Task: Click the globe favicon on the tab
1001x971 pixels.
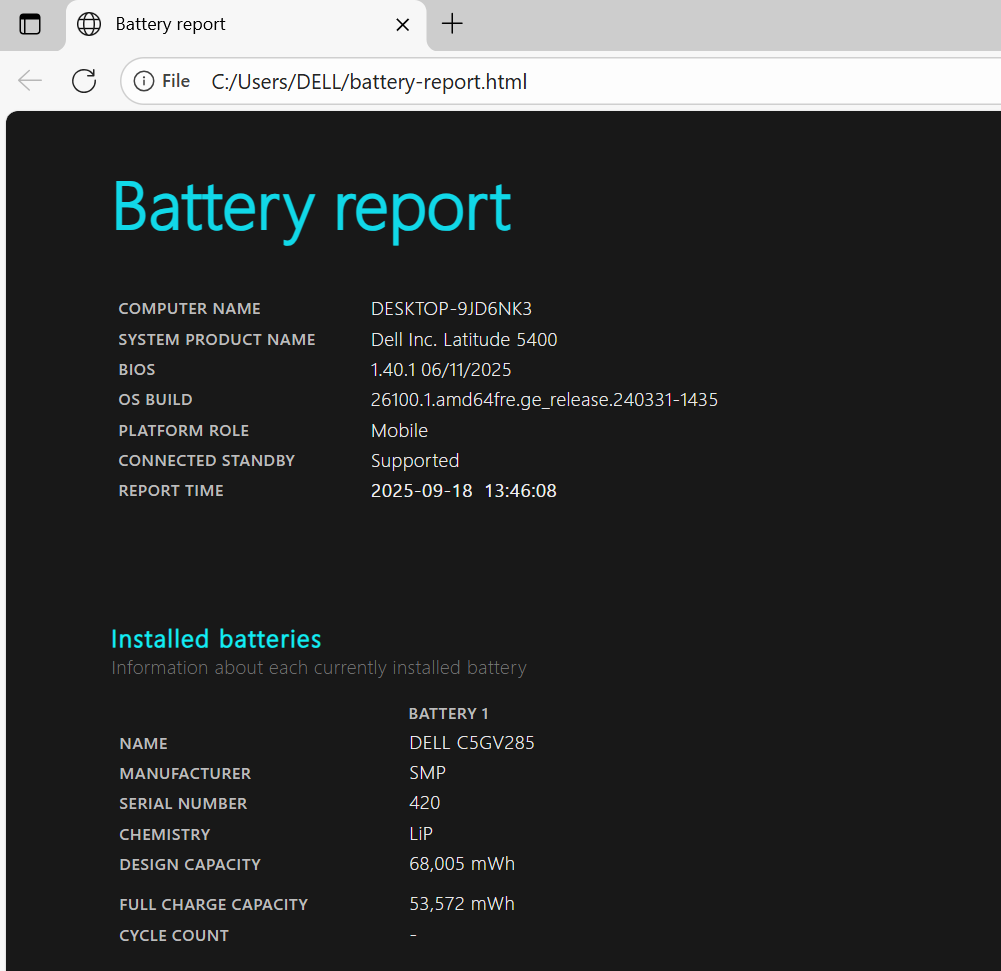Action: tap(89, 24)
